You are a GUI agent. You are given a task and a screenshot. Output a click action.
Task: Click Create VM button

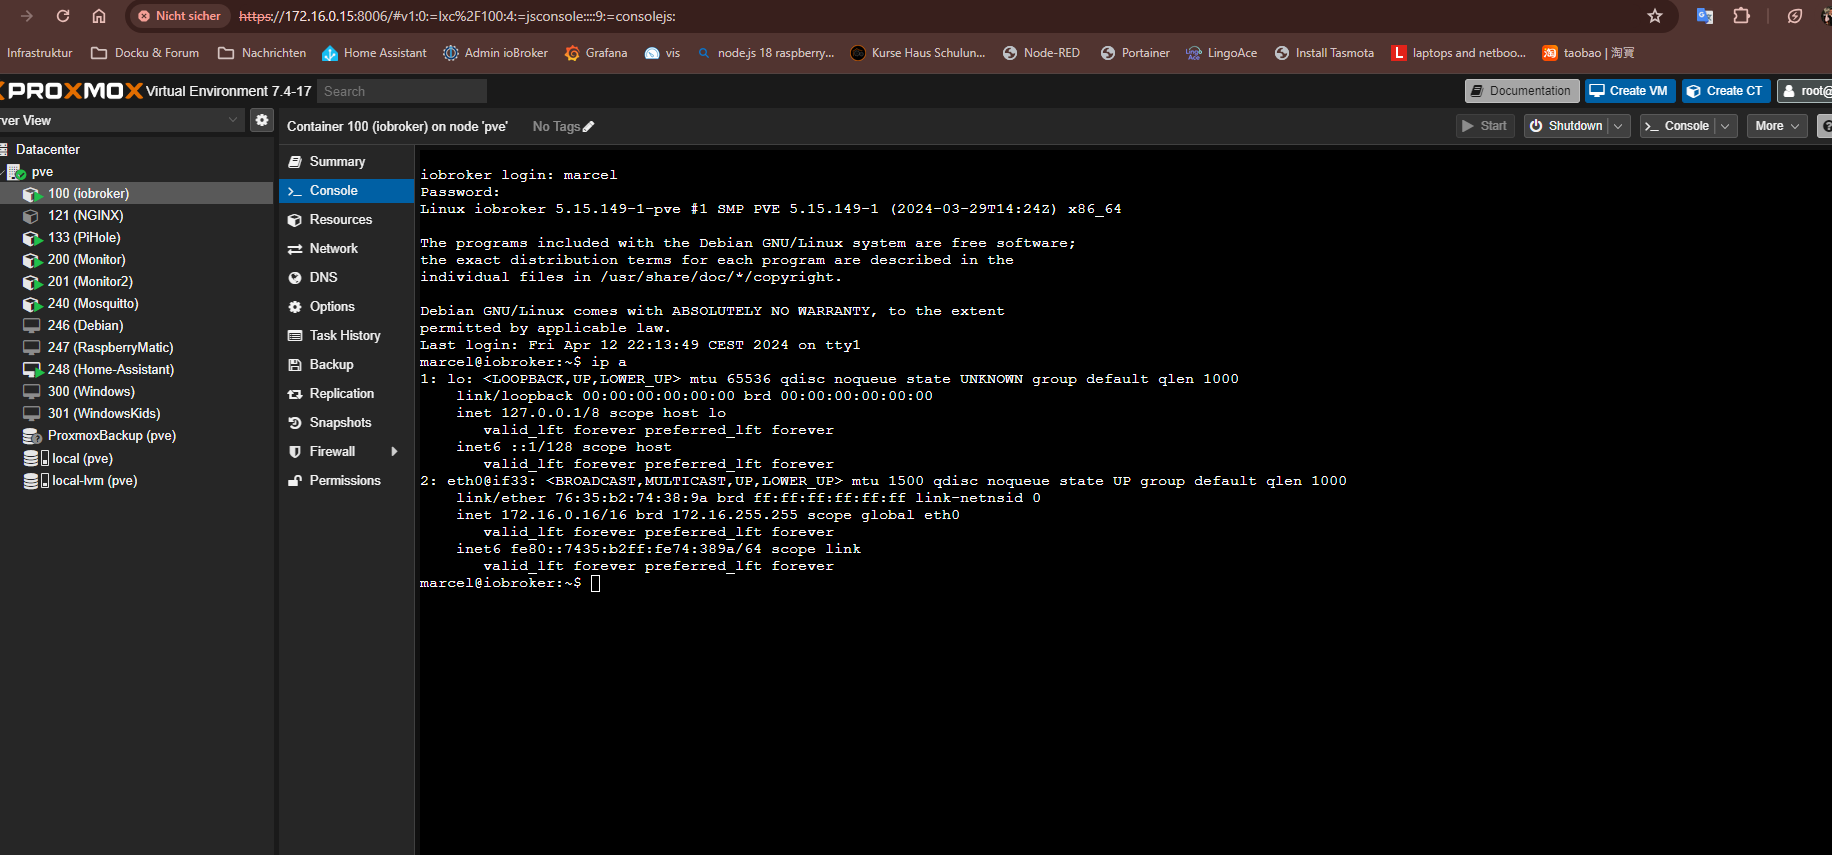pos(1630,91)
